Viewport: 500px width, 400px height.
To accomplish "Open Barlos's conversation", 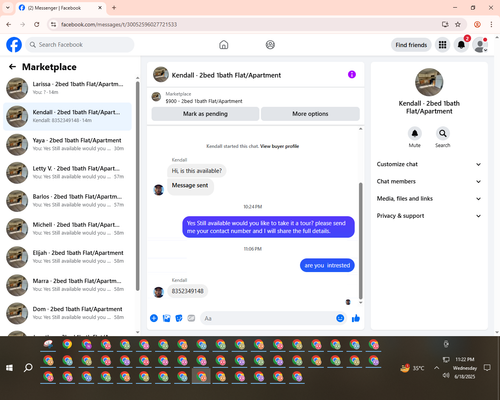I will 67,201.
